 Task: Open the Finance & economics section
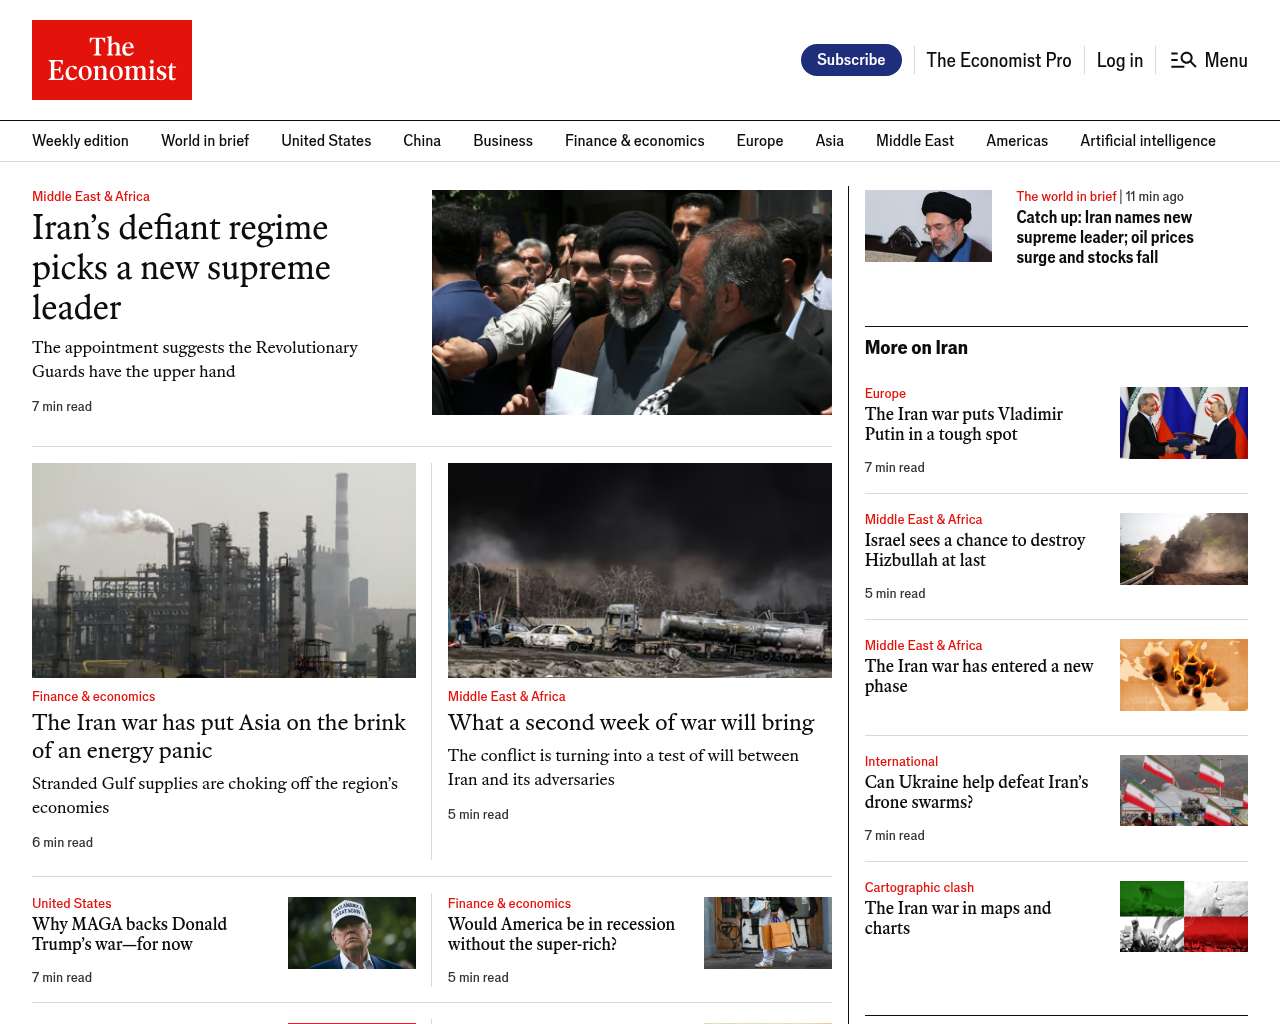click(634, 141)
